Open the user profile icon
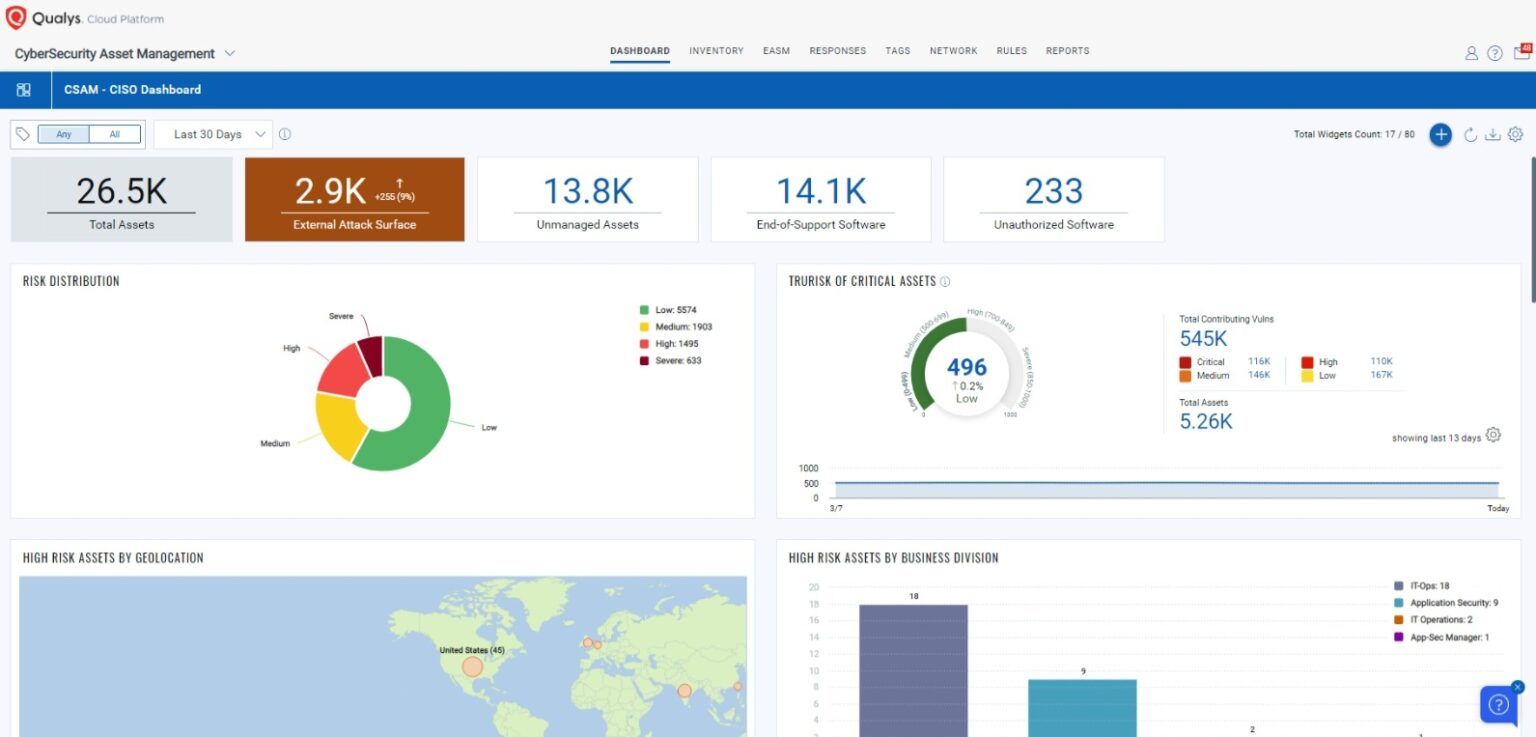Screen dimensions: 1536x737 click(x=1471, y=53)
